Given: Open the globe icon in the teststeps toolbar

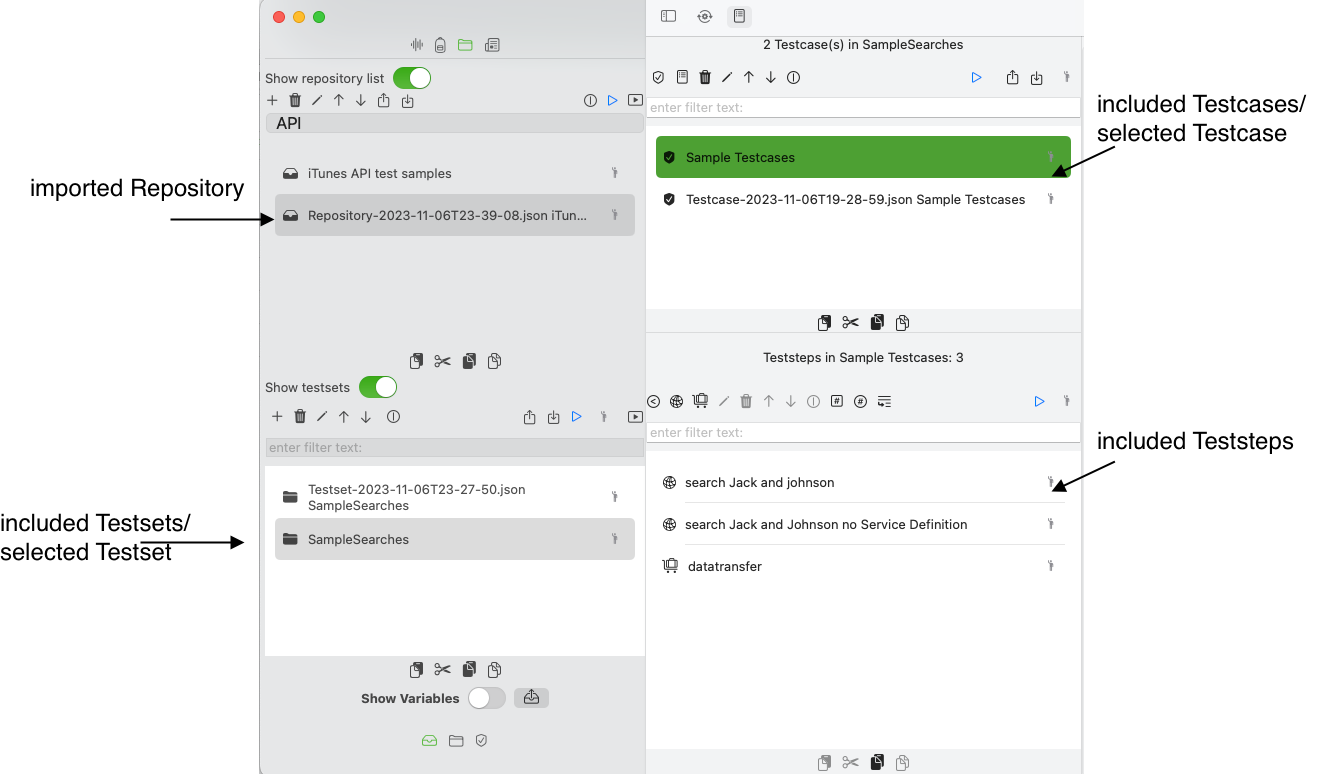Looking at the screenshot, I should (676, 401).
